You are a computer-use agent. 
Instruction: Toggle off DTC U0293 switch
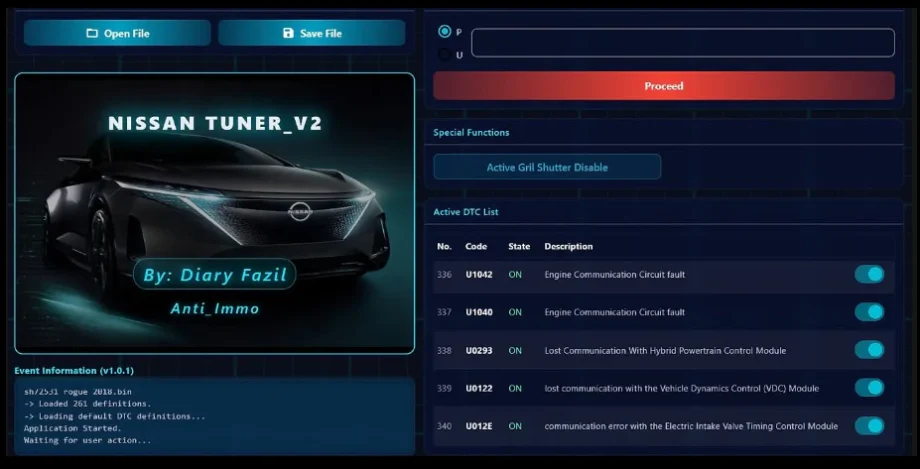[869, 350]
